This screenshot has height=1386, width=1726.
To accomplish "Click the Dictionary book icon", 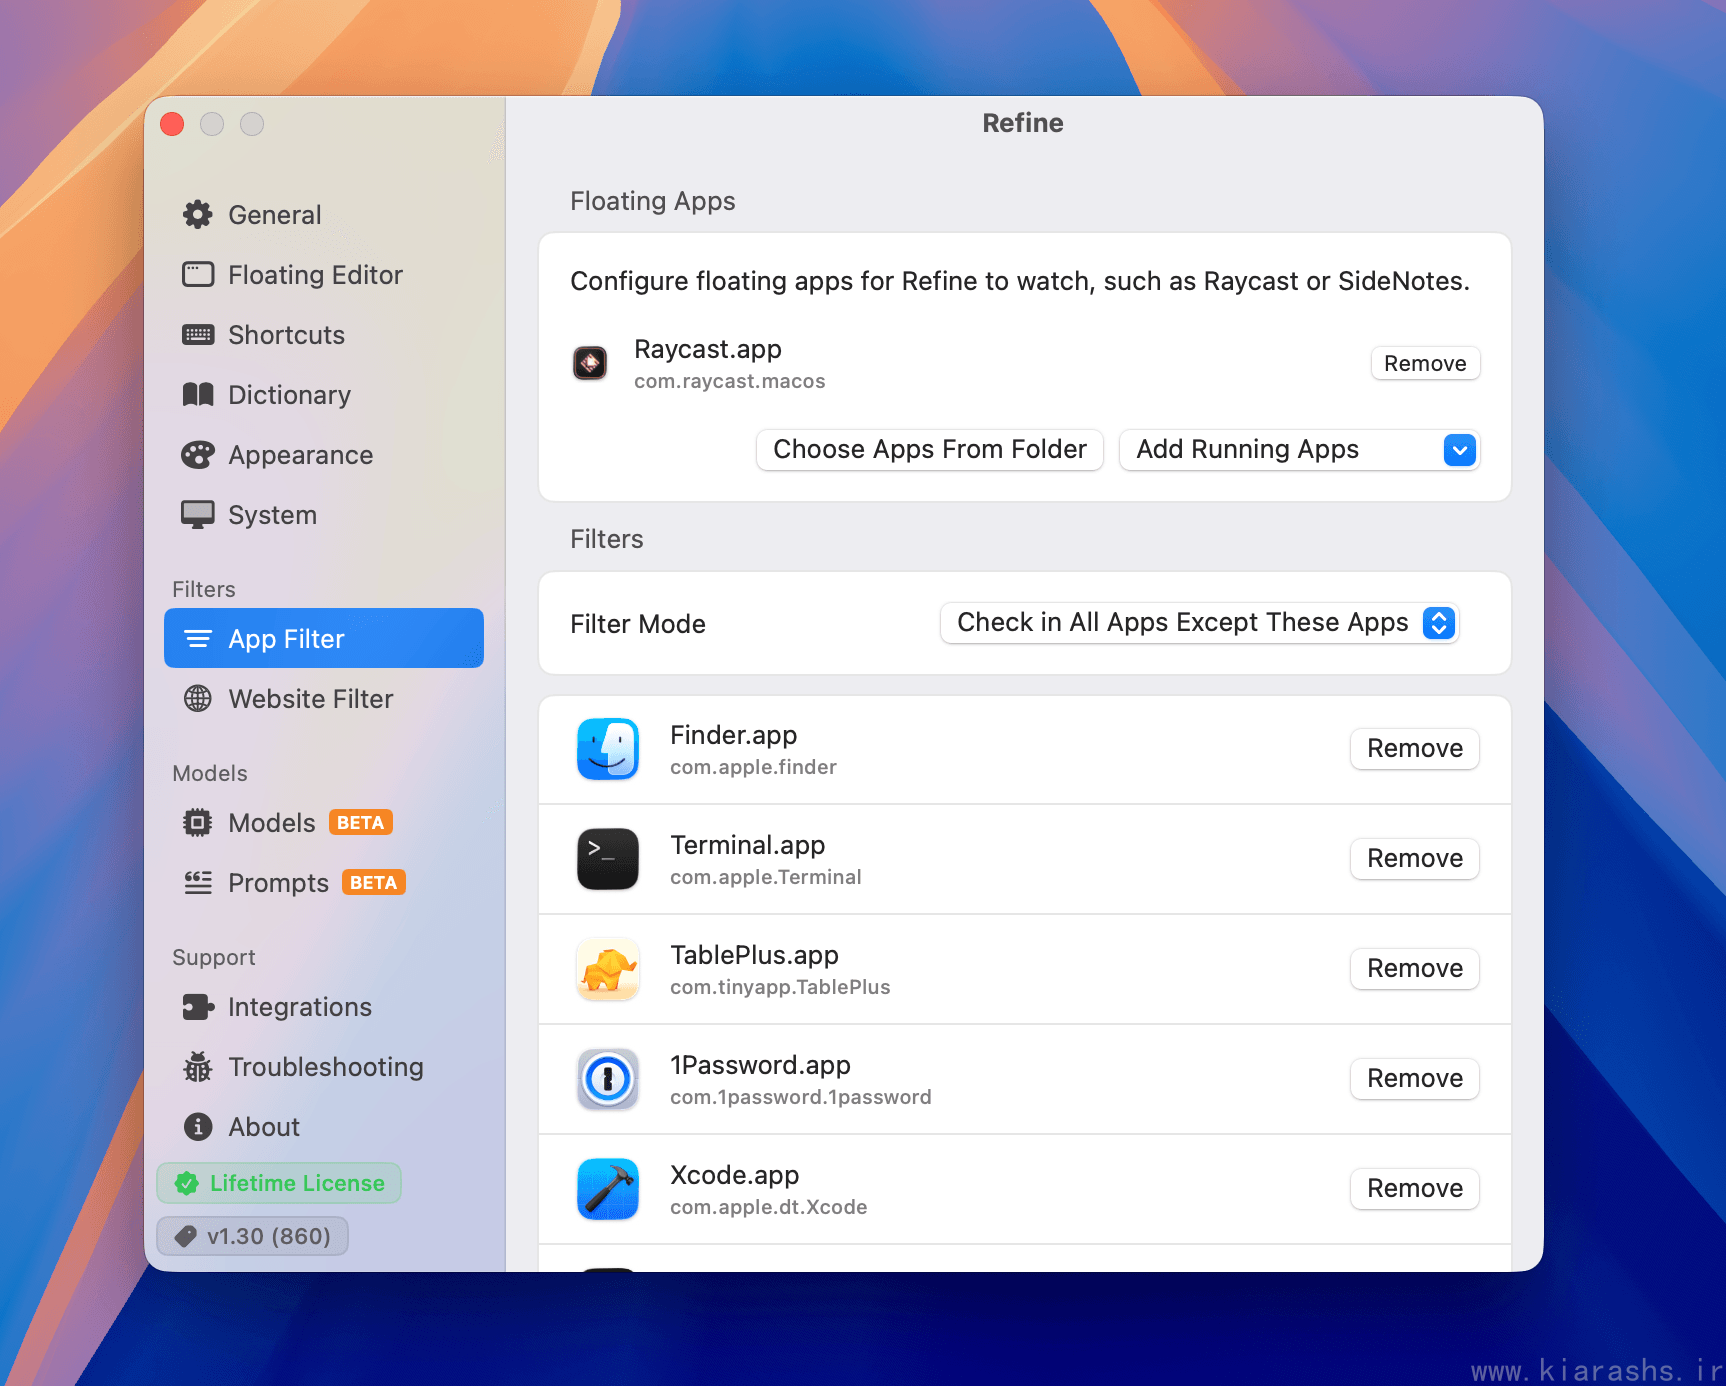I will (x=198, y=394).
